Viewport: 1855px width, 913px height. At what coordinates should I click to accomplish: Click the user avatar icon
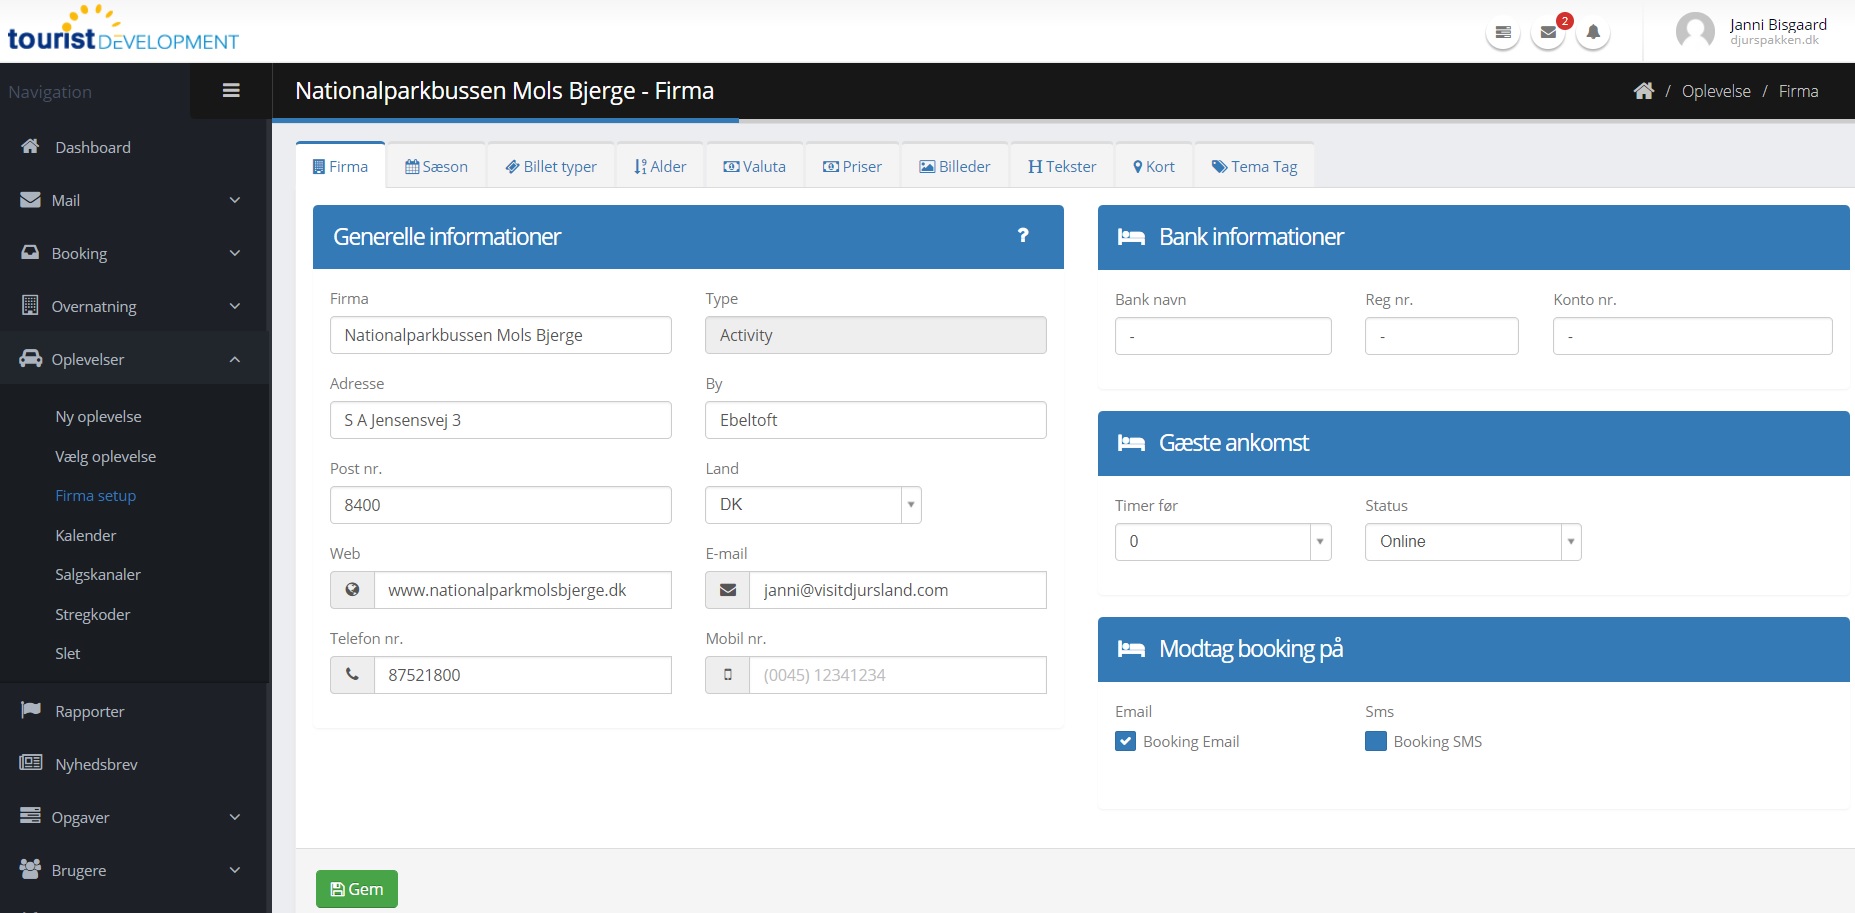[x=1695, y=31]
